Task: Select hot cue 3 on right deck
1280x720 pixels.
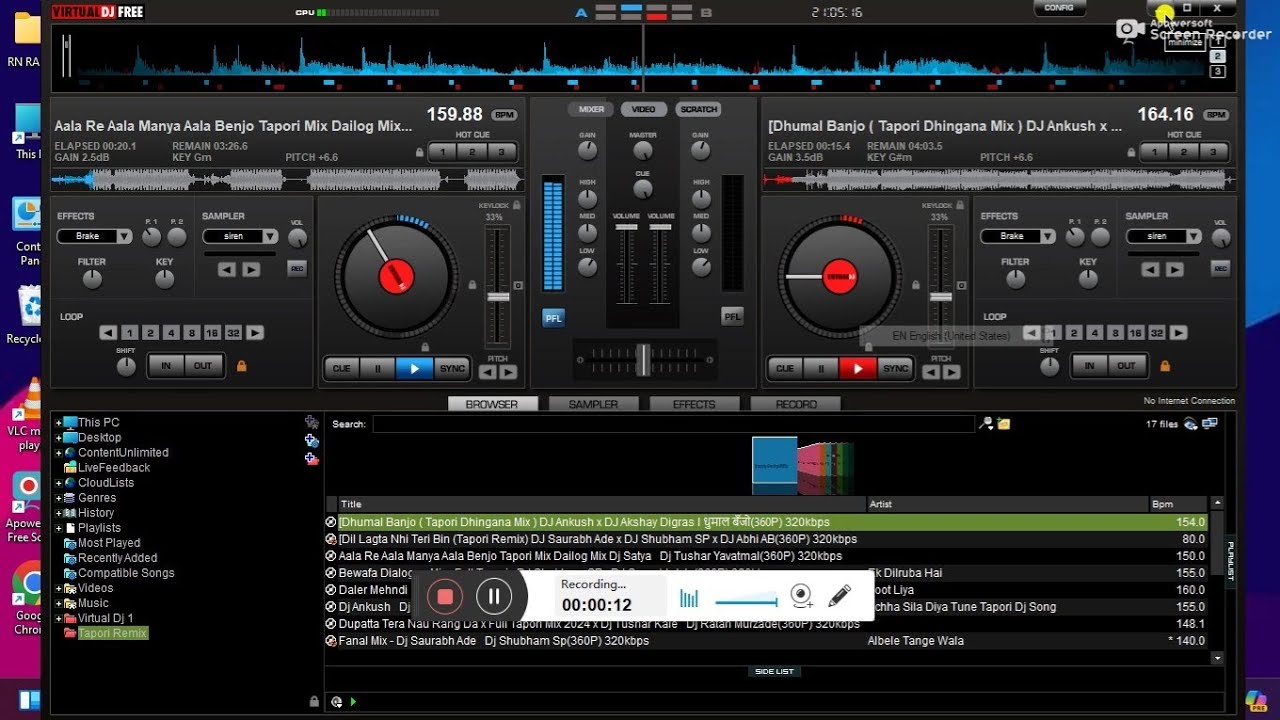Action: point(1213,152)
